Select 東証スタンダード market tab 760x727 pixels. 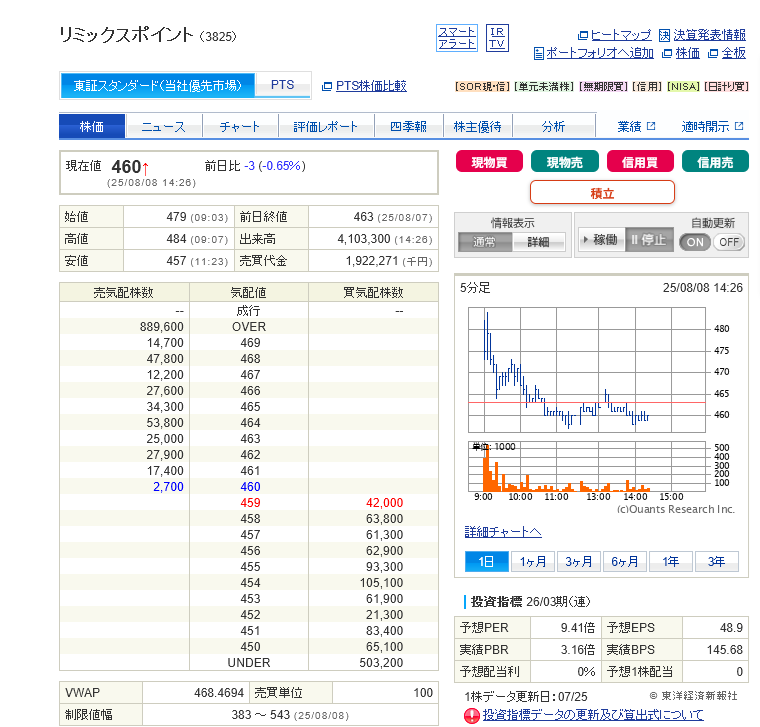(x=158, y=86)
